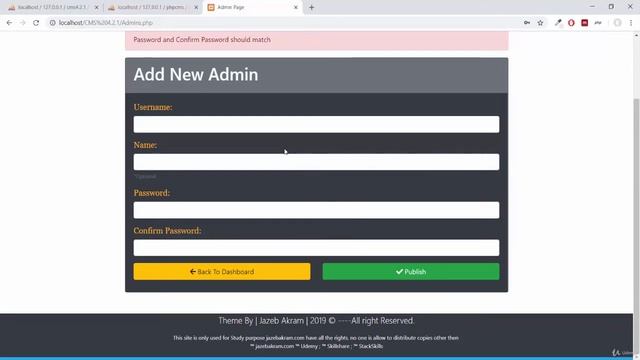Click the php extension icon
Image resolution: width=640 pixels, height=360 pixels.
[x=598, y=23]
